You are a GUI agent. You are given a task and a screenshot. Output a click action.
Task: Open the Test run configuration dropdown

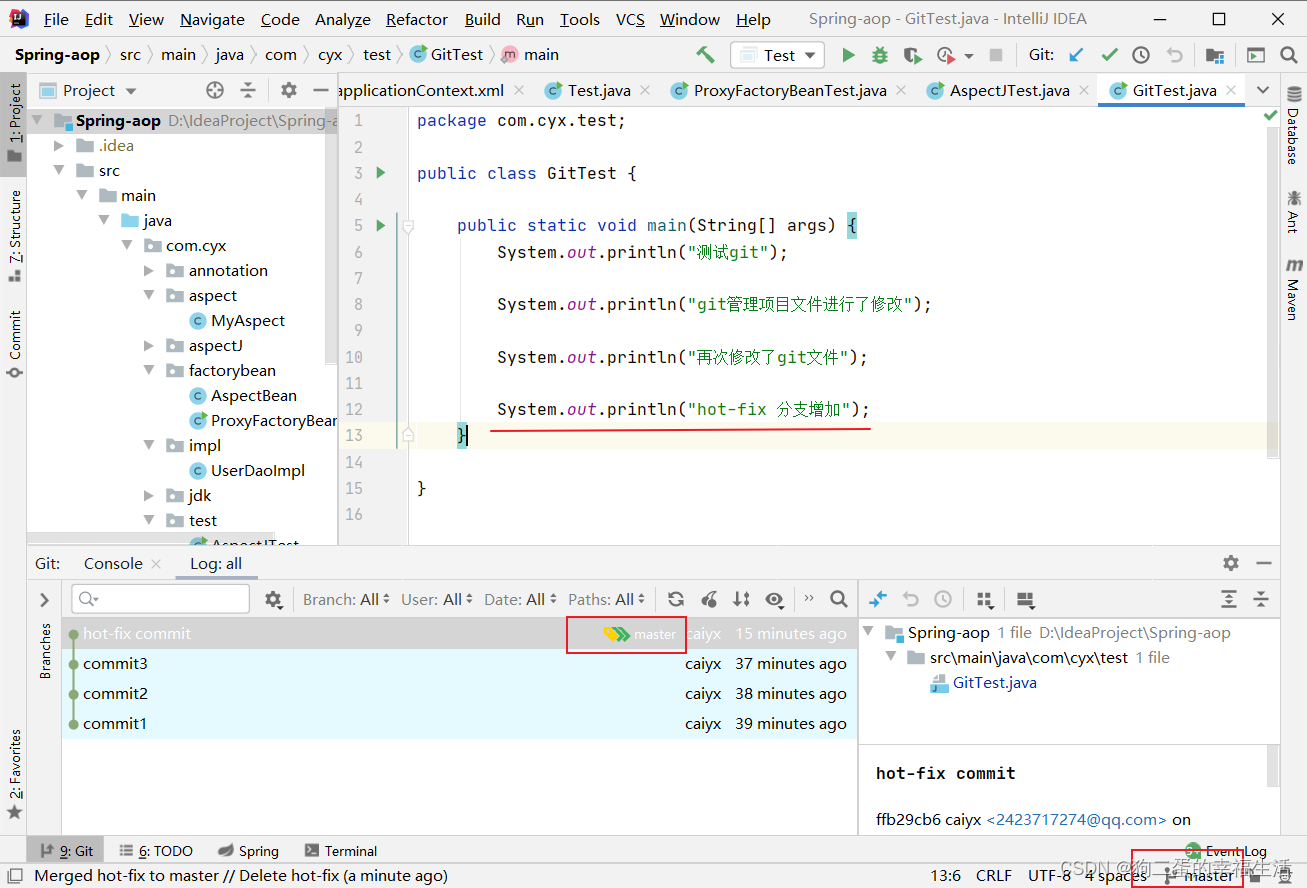[x=778, y=55]
